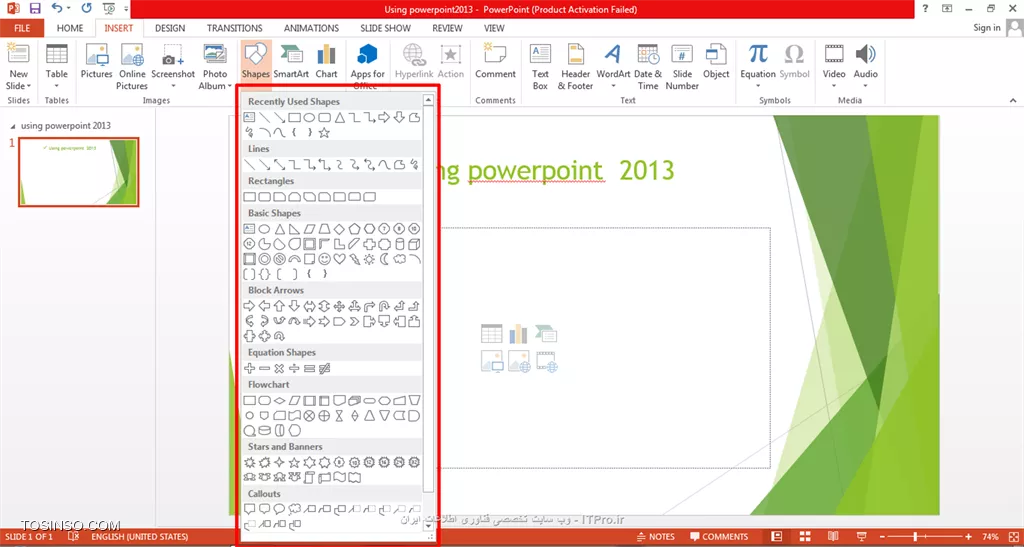Go to the SLIDE SHOW tab
This screenshot has width=1024, height=547.
click(x=385, y=28)
